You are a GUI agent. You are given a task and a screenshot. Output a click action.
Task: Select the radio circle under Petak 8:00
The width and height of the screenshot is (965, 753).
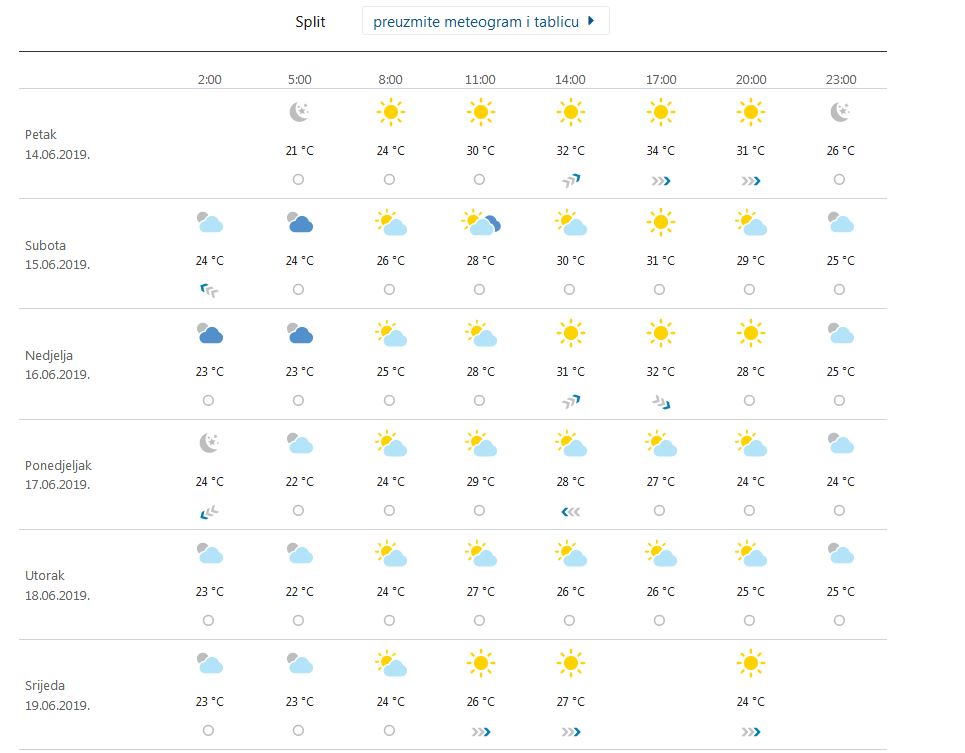(x=390, y=180)
